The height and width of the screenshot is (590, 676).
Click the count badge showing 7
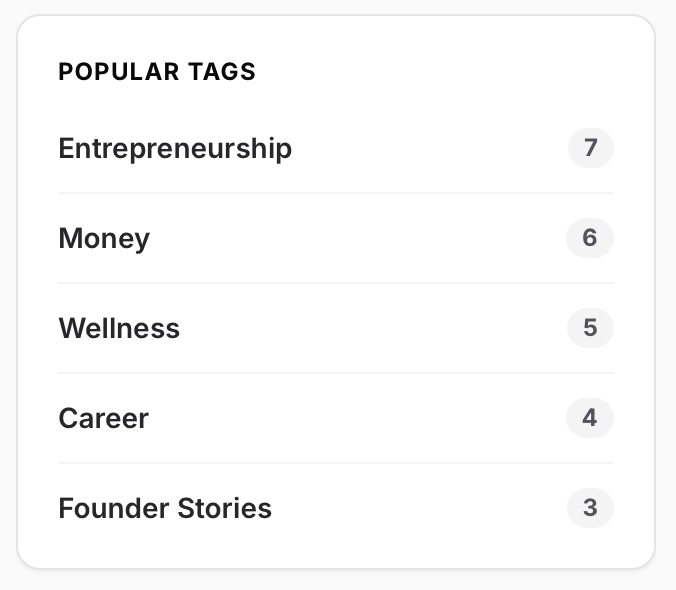590,148
